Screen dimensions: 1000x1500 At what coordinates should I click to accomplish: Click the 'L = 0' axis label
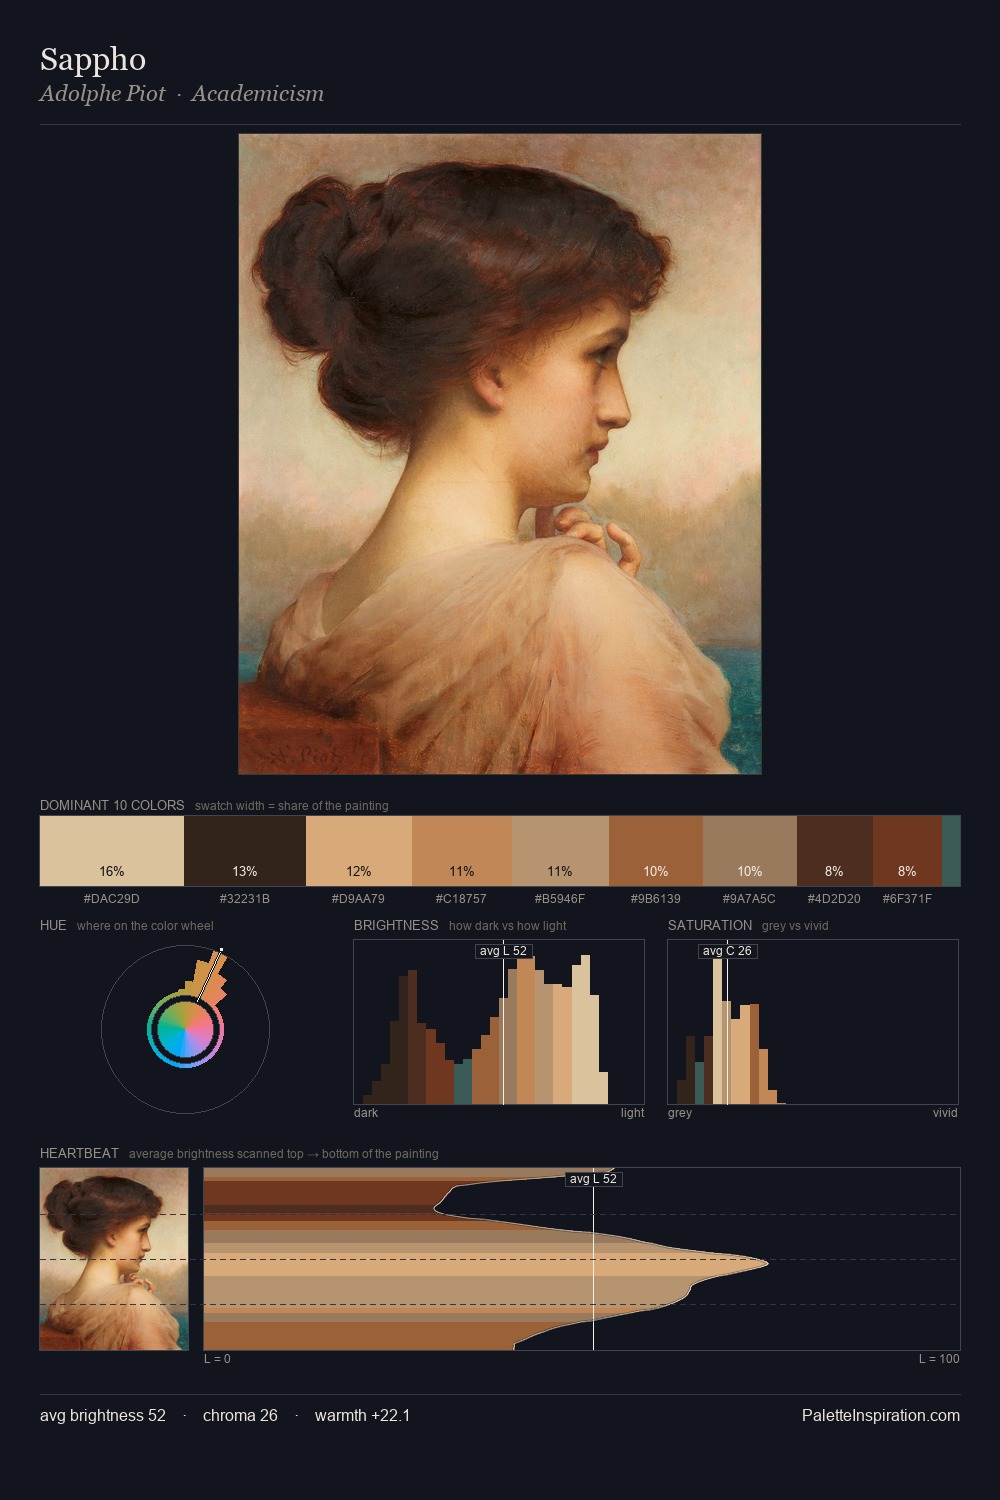point(217,1359)
